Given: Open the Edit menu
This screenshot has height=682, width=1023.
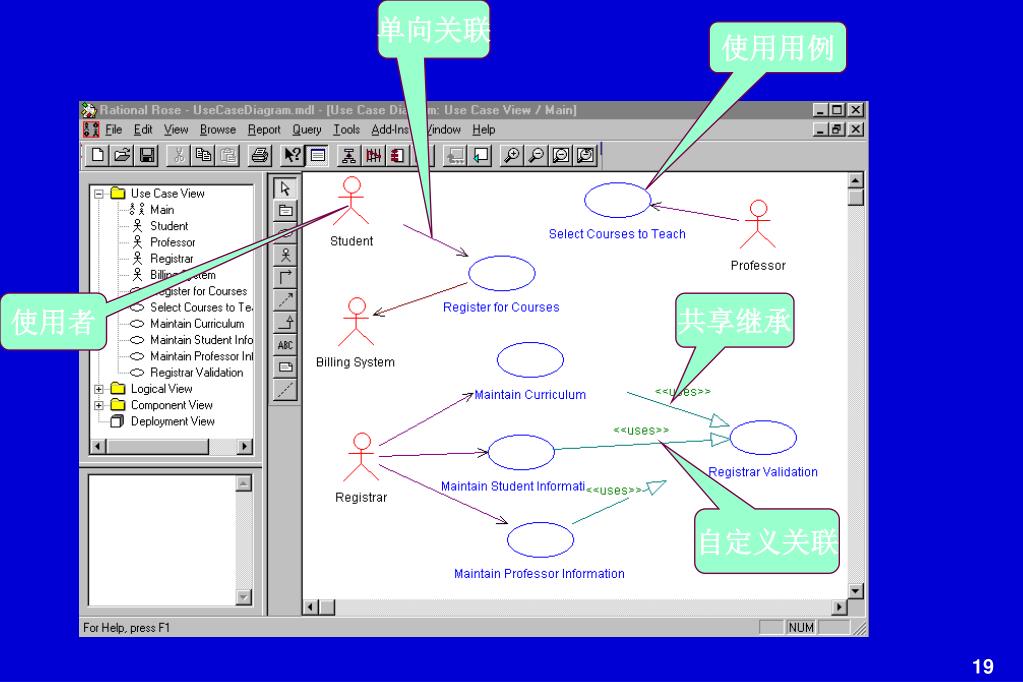Looking at the screenshot, I should pyautogui.click(x=143, y=129).
